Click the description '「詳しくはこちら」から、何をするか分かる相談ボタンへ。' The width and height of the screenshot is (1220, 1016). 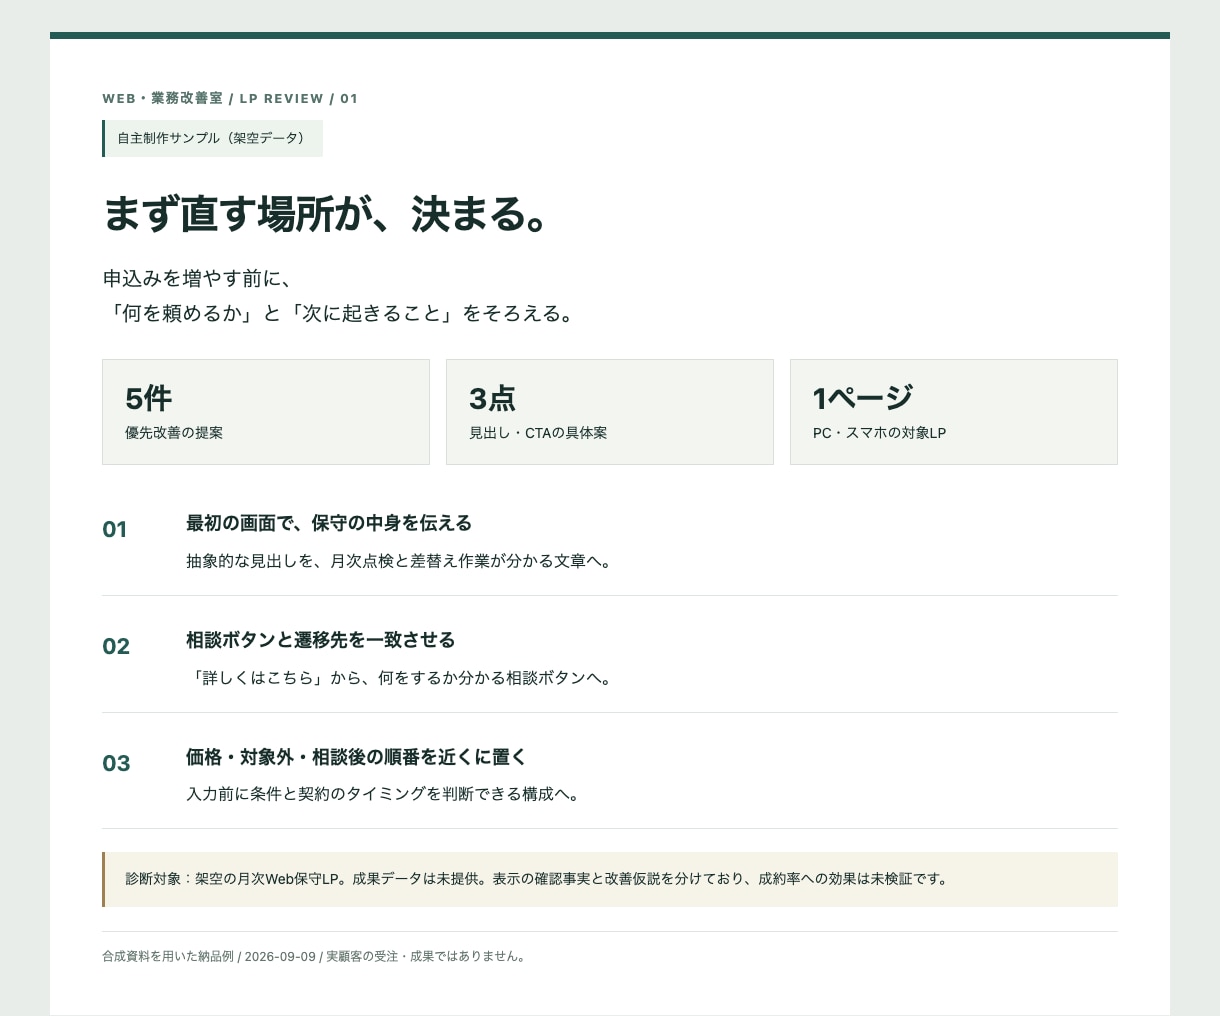400,678
